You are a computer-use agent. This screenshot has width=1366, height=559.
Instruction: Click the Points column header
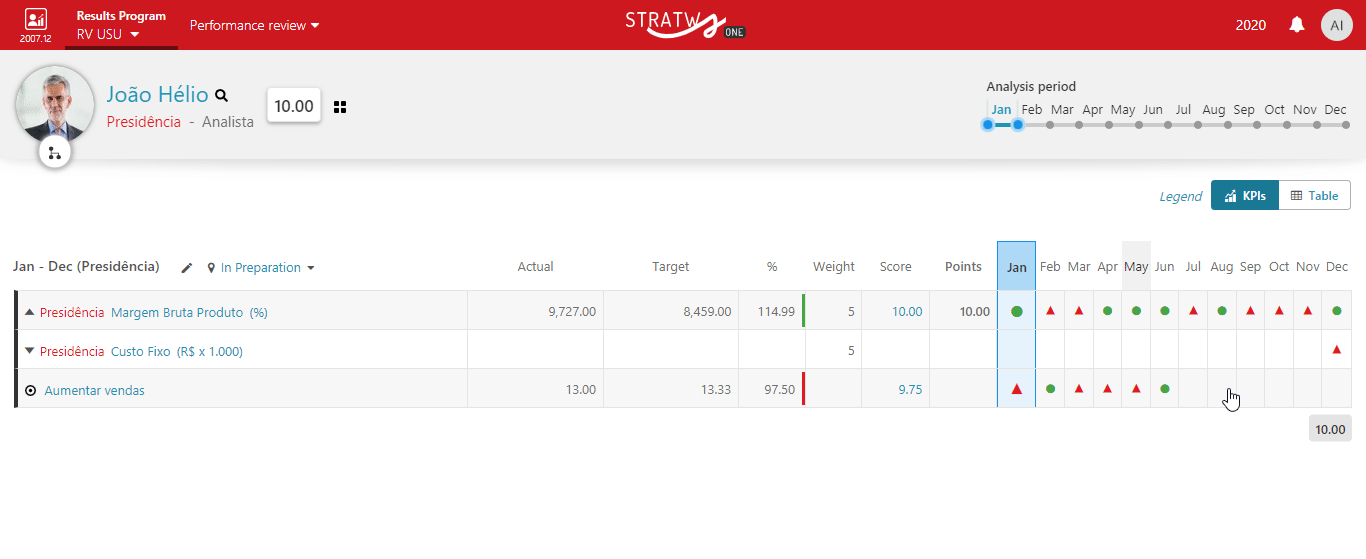click(x=964, y=267)
